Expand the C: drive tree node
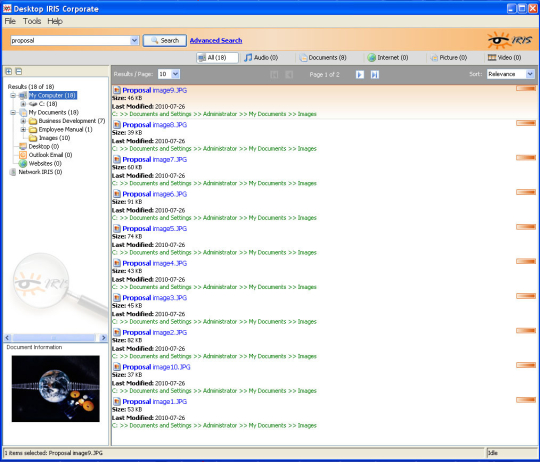540x462 pixels. coord(23,104)
